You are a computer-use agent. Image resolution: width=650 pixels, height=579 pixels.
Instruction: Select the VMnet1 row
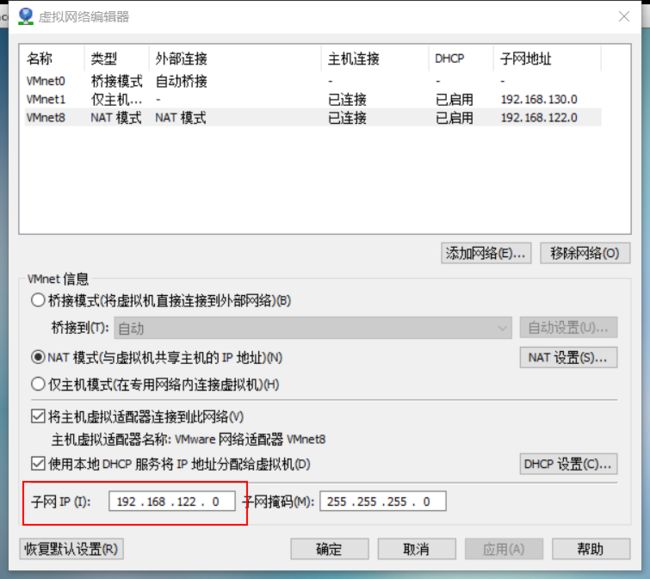pyautogui.click(x=313, y=99)
